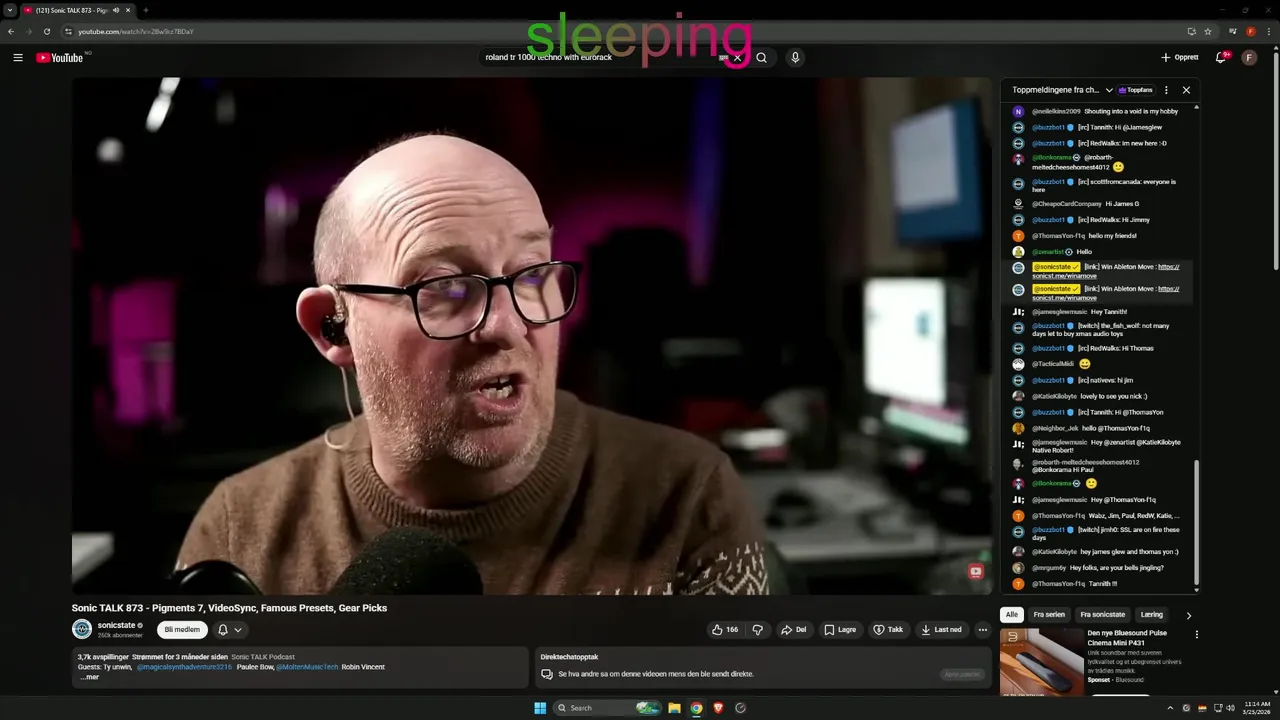Screen dimensions: 1280x720
Task: Select the Alle filter chip
Action: 1012,615
